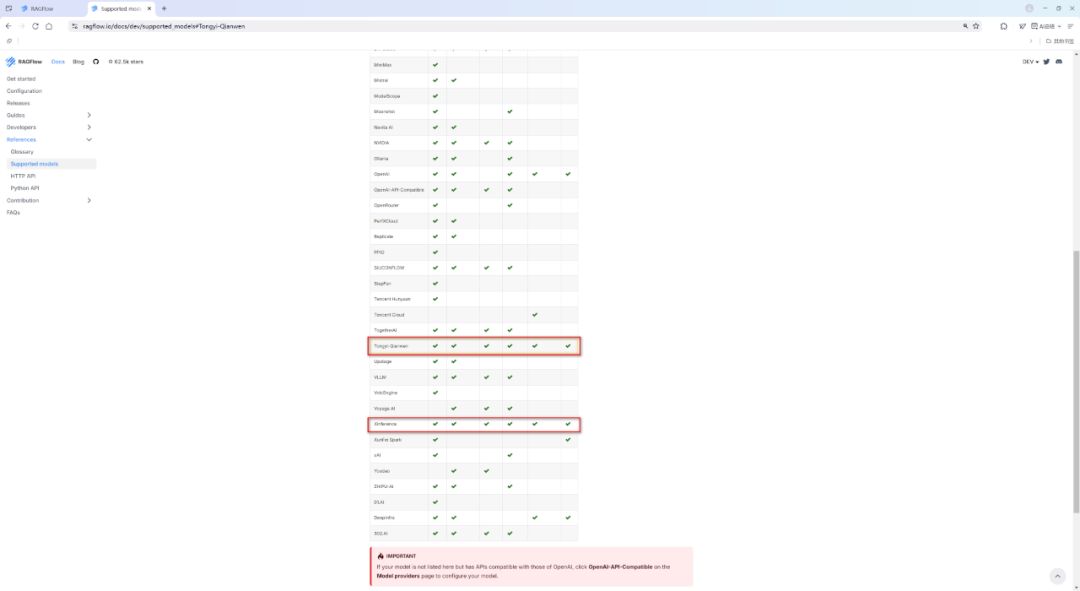Viewport: 1080px width, 591px height.
Task: Open the Discord icon in the header
Action: click(x=1059, y=62)
